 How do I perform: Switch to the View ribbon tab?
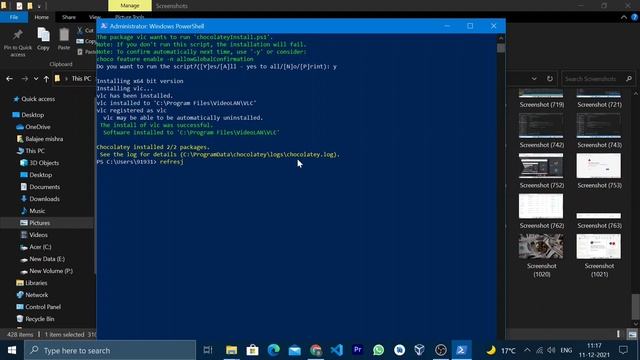point(94,17)
